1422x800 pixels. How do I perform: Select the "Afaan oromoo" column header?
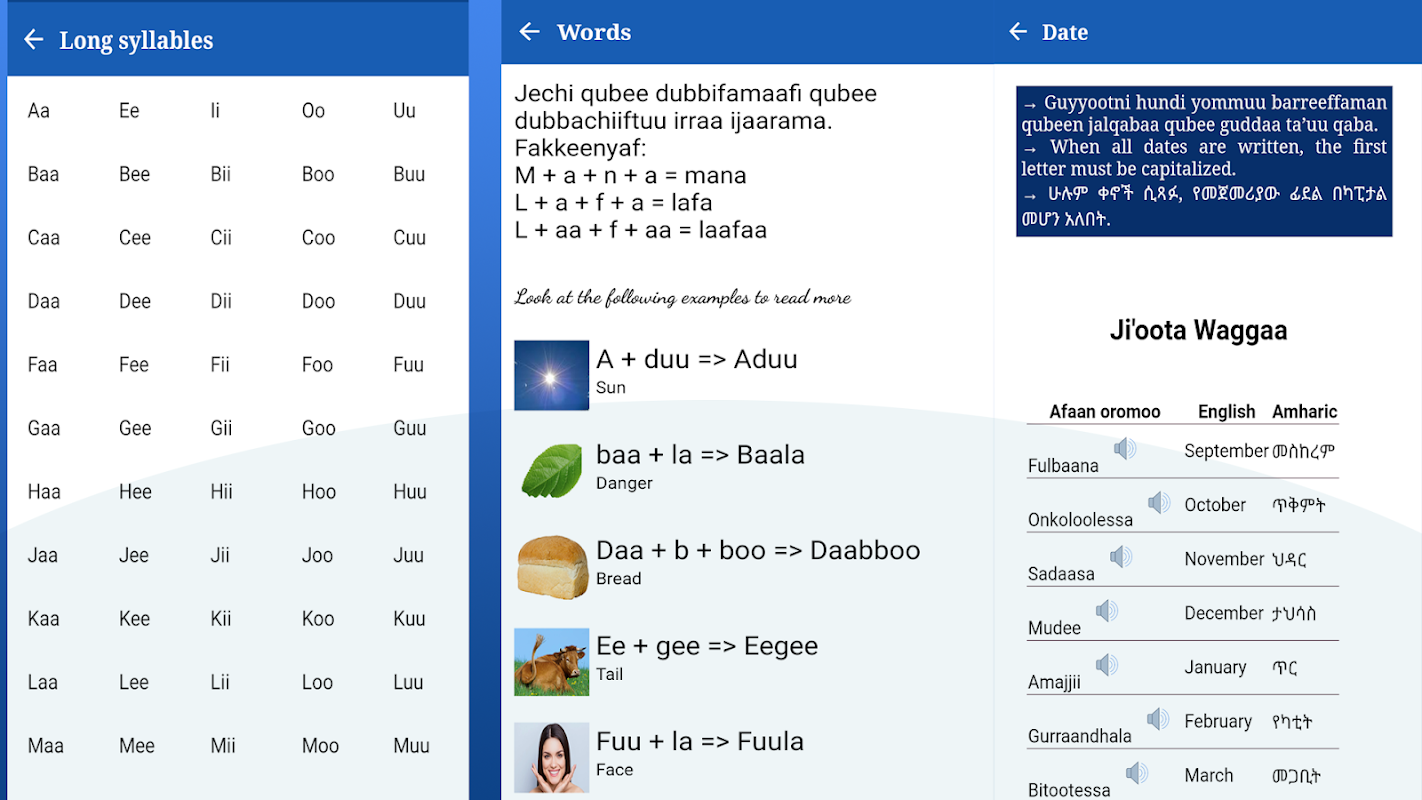(x=1105, y=412)
